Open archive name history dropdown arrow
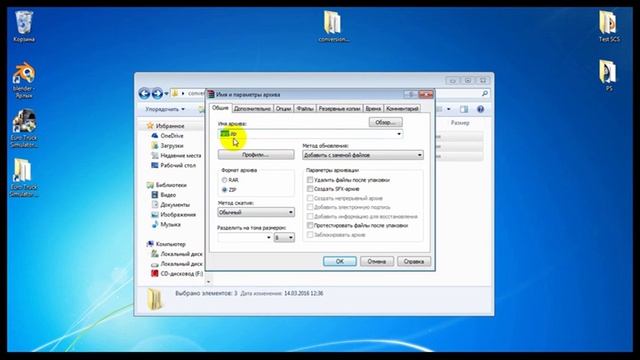 pyautogui.click(x=399, y=134)
